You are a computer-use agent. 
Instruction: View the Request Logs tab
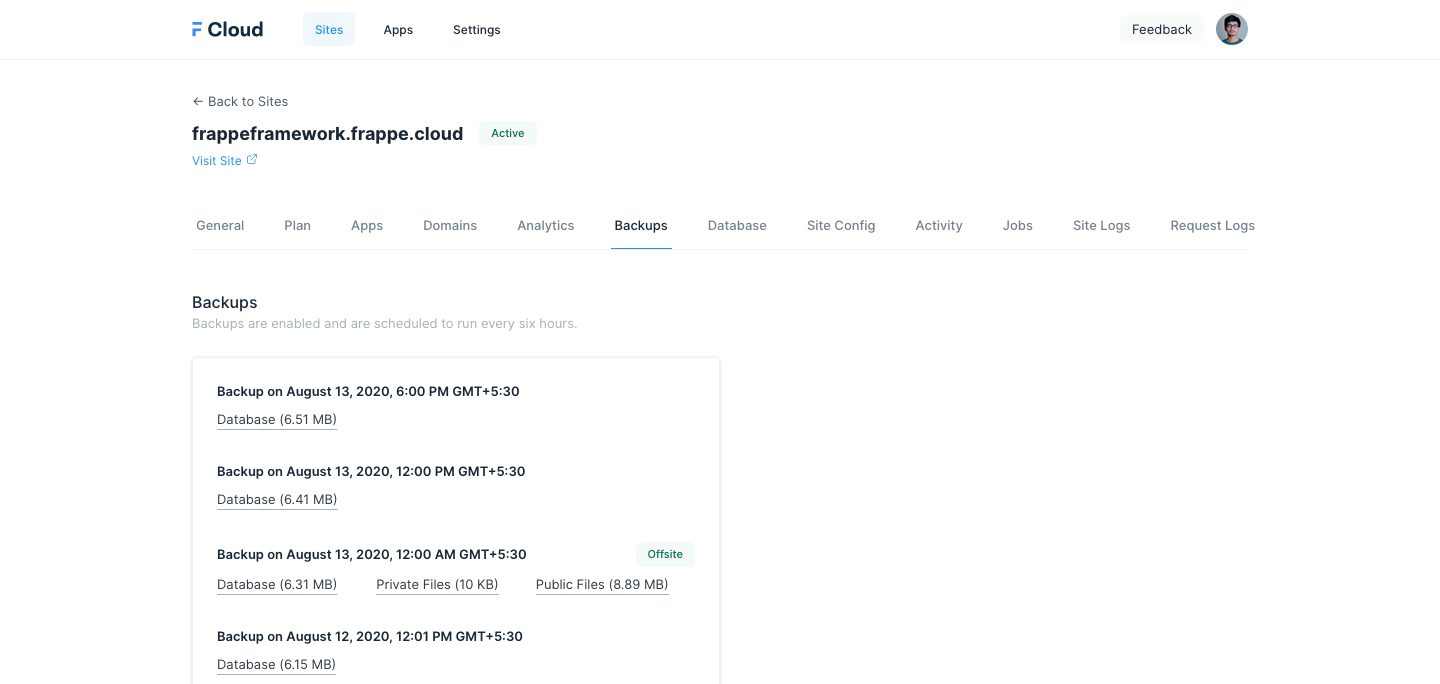(1212, 226)
